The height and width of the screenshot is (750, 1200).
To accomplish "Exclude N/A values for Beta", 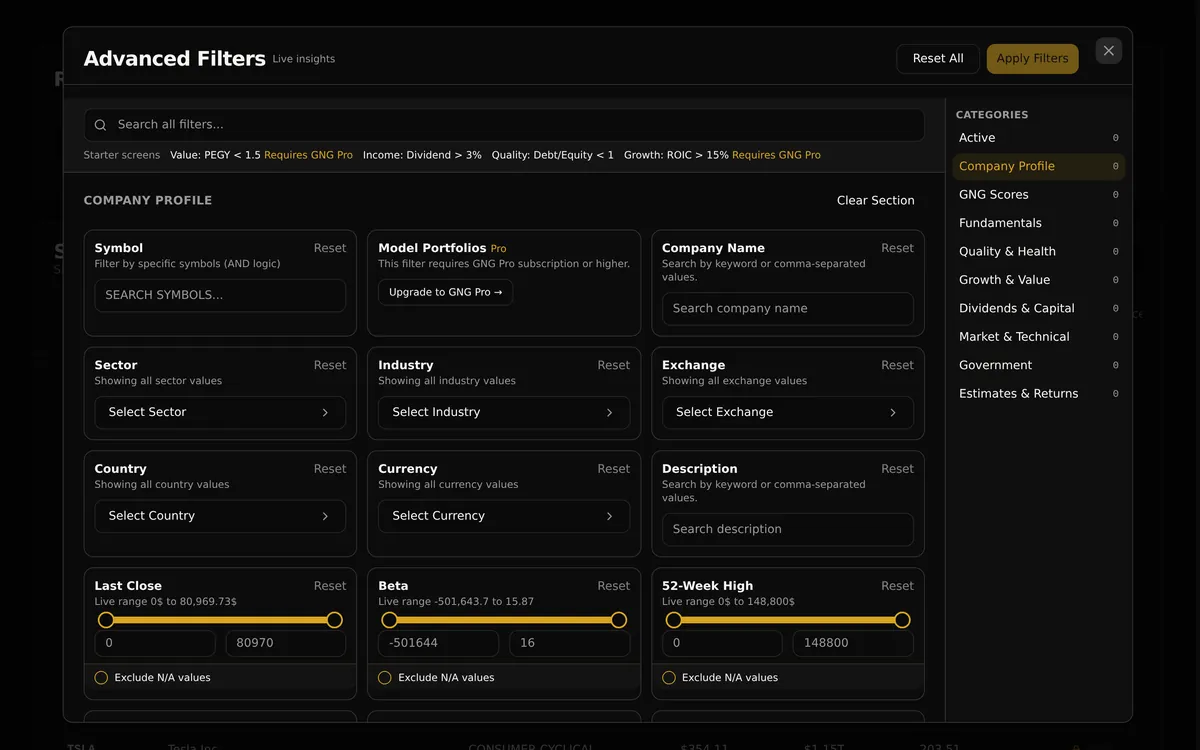I will coord(385,678).
